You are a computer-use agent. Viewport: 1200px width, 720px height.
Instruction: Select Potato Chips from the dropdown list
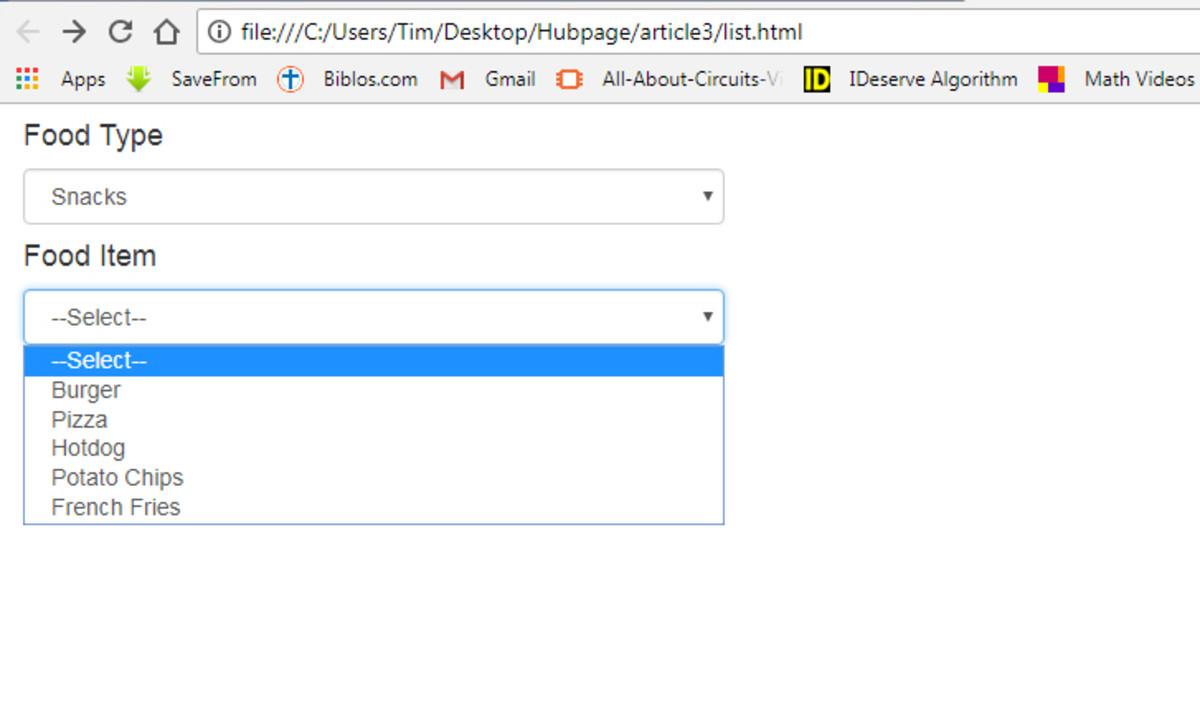tap(116, 478)
